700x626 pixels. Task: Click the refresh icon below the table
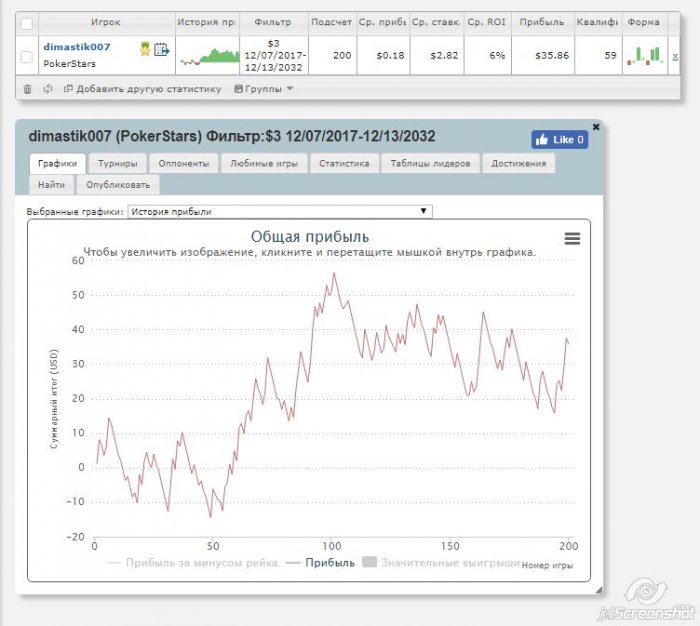(x=48, y=89)
